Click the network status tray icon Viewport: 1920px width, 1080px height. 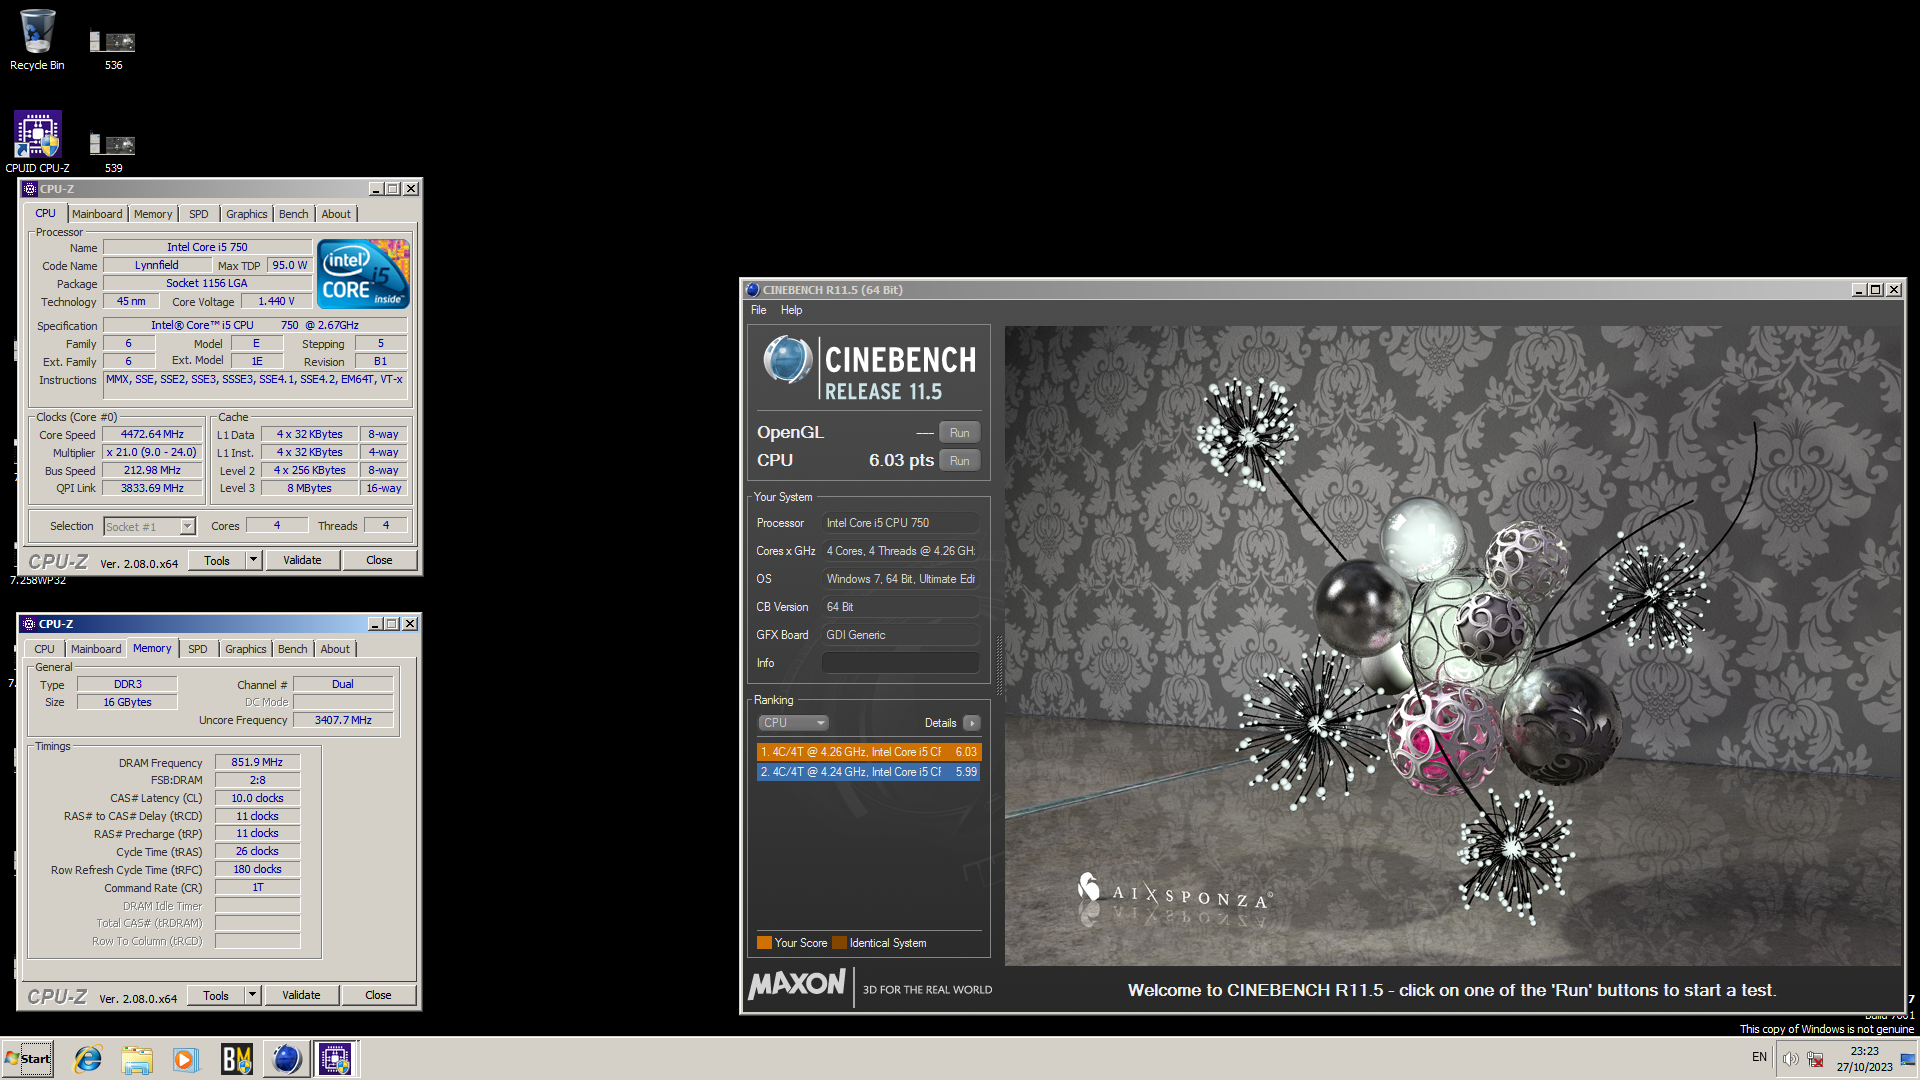pos(1815,1058)
